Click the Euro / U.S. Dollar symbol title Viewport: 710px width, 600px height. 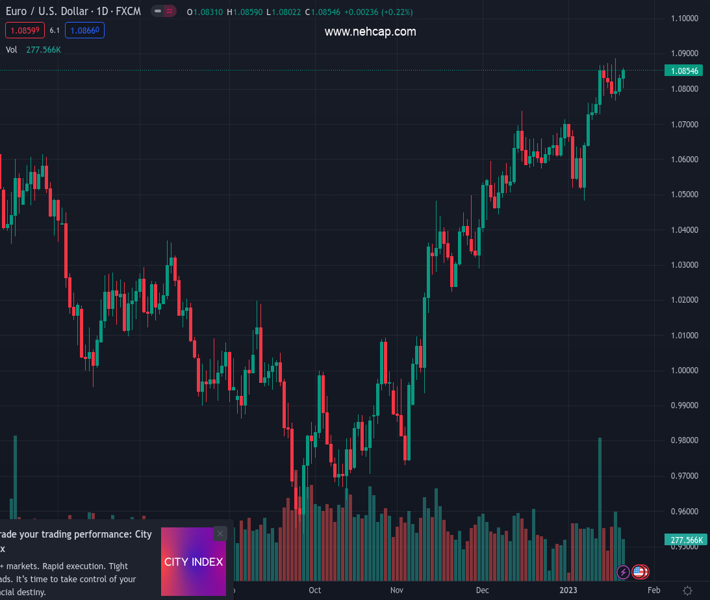[x=70, y=12]
